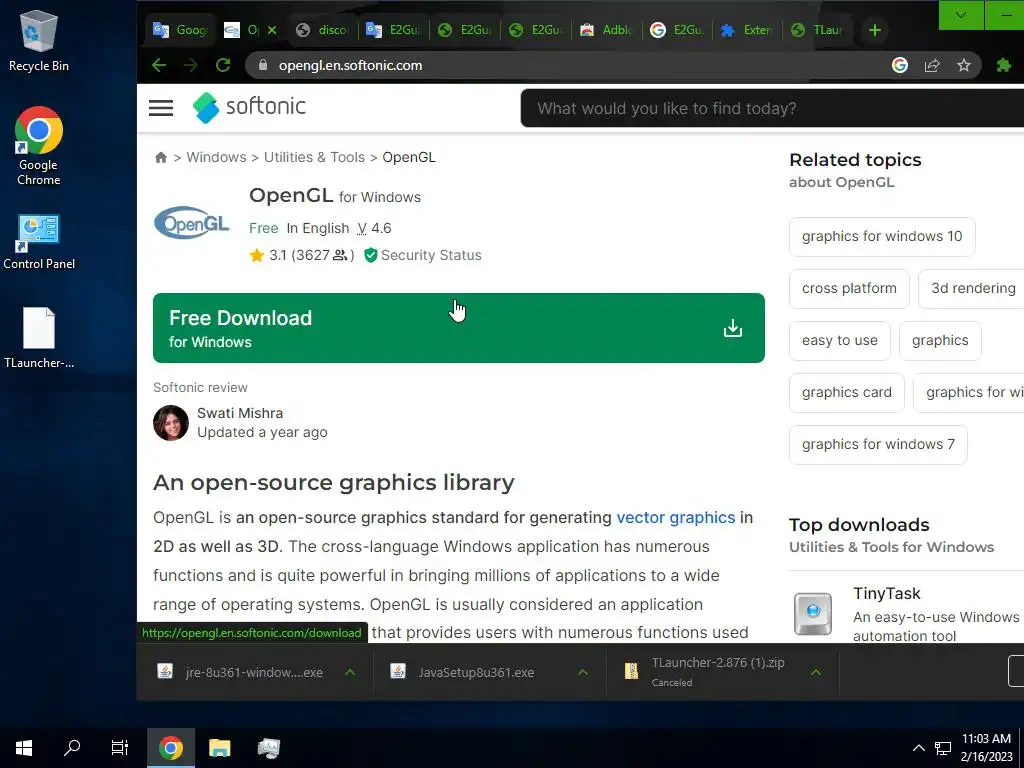Expand options for jre-8u361 download

350,672
